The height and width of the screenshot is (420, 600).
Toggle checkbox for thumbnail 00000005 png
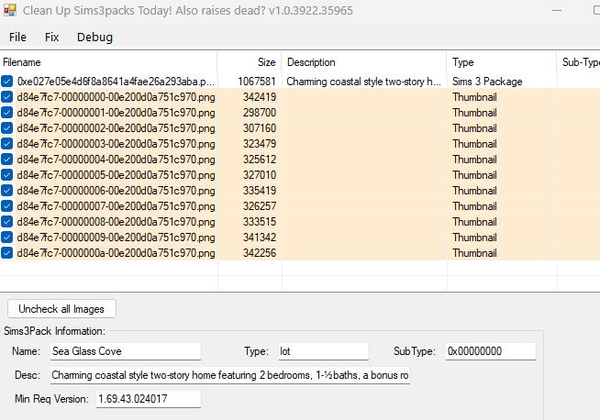tap(8, 175)
